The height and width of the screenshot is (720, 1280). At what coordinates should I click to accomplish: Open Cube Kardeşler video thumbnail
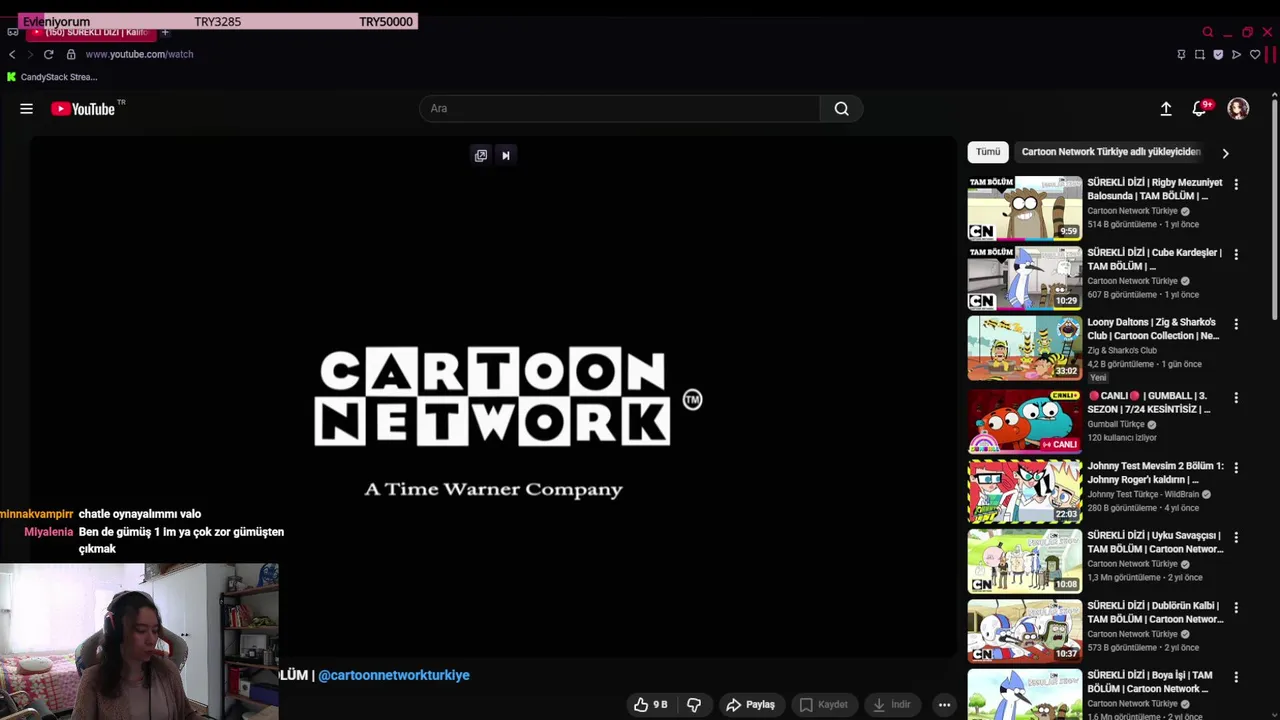(1025, 278)
